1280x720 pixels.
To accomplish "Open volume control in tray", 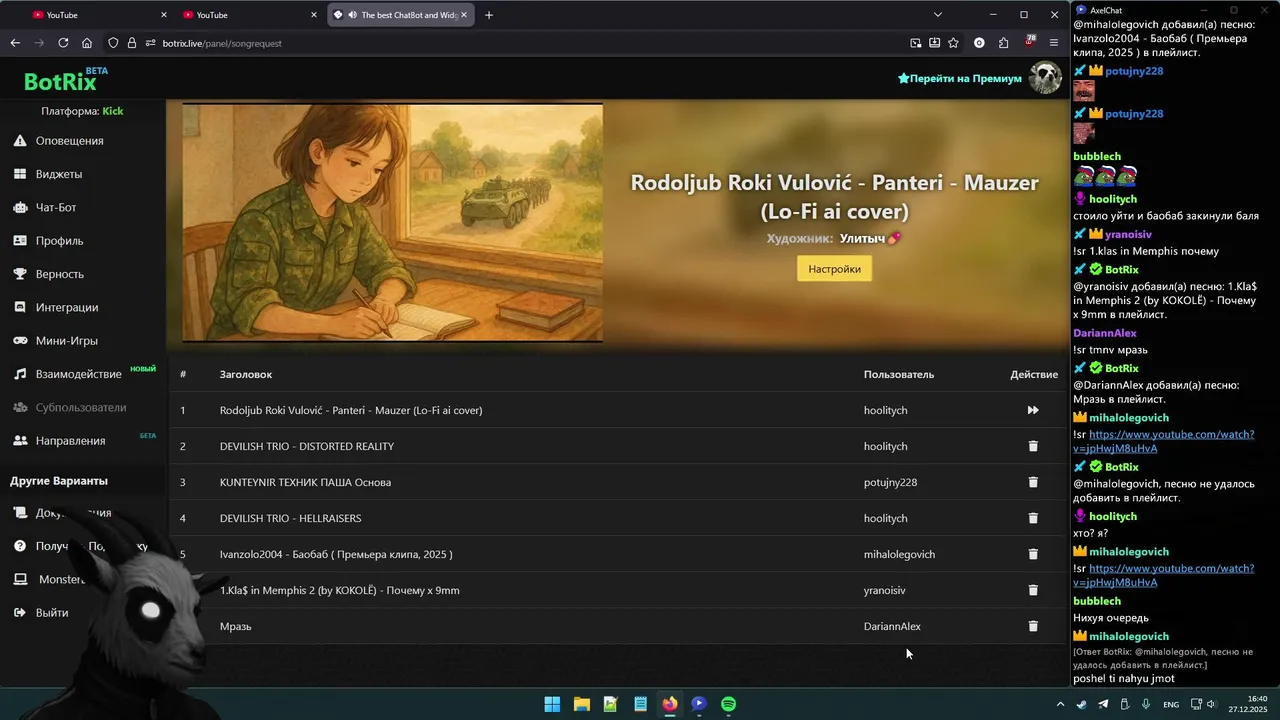I will 1211,704.
